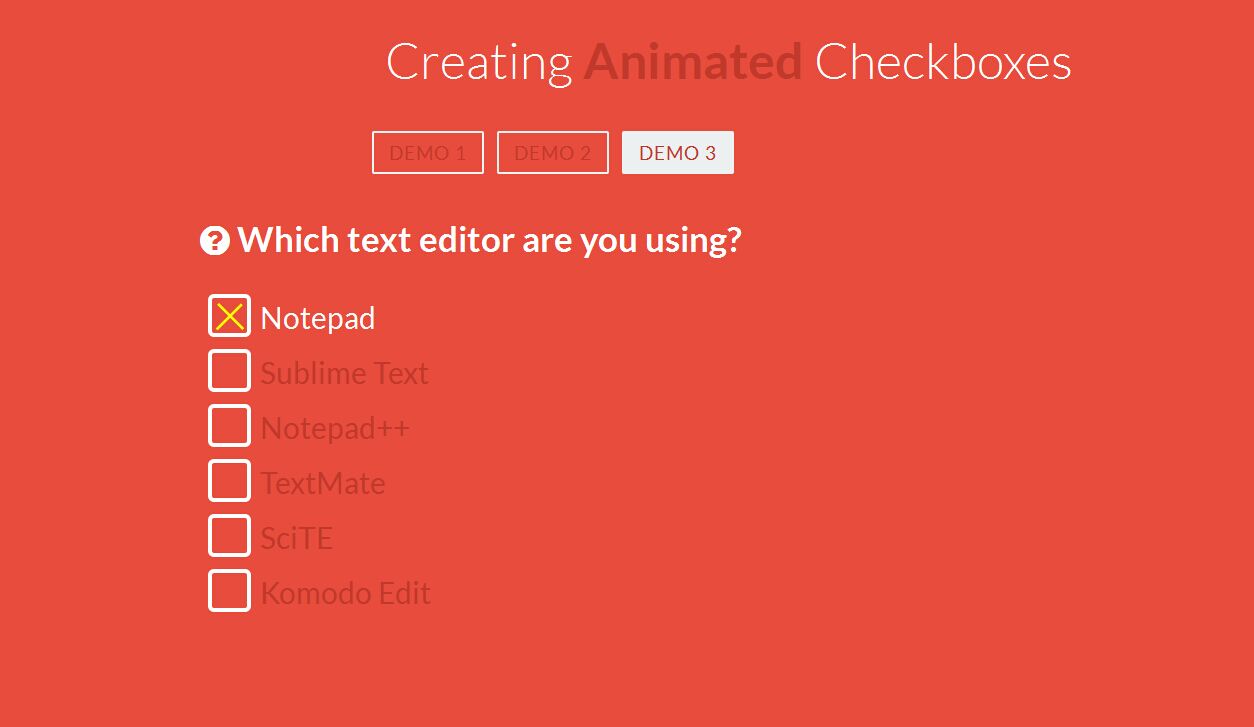Click the 'Notepad++' label text
1254x727 pixels.
click(x=335, y=428)
